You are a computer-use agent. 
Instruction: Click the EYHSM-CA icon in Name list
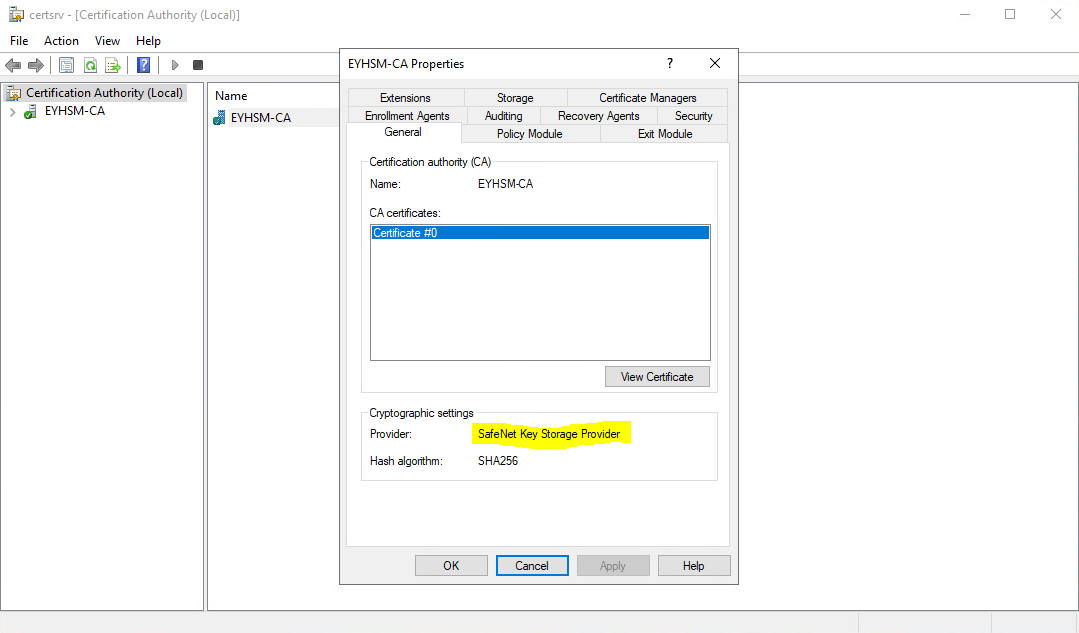pos(220,118)
